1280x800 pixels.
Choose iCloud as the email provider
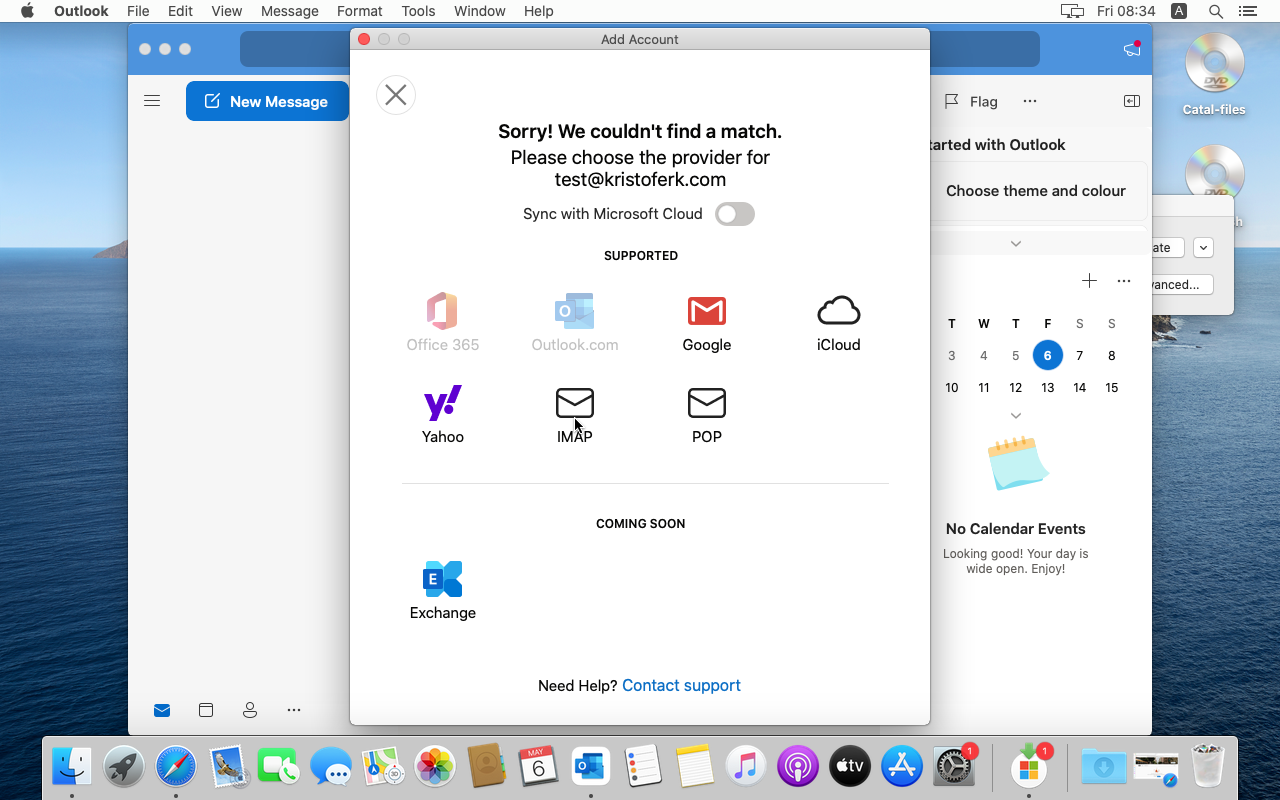click(838, 312)
